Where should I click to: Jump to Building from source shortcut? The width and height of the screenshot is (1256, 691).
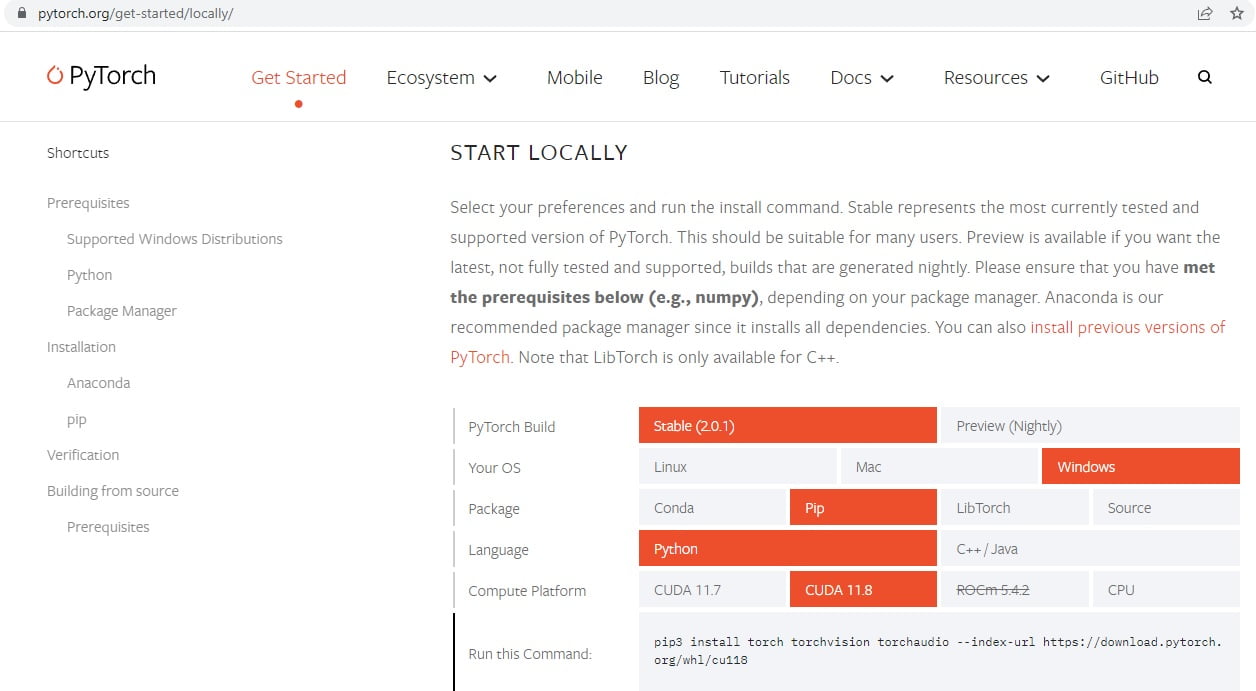113,491
